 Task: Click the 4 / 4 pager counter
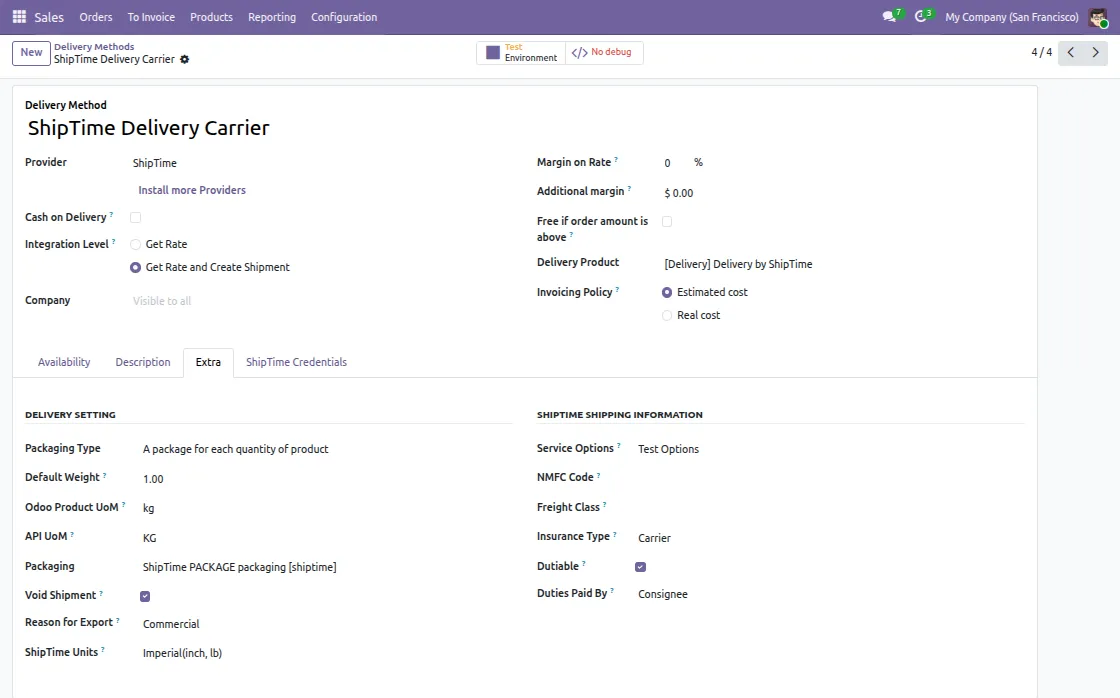click(1041, 52)
